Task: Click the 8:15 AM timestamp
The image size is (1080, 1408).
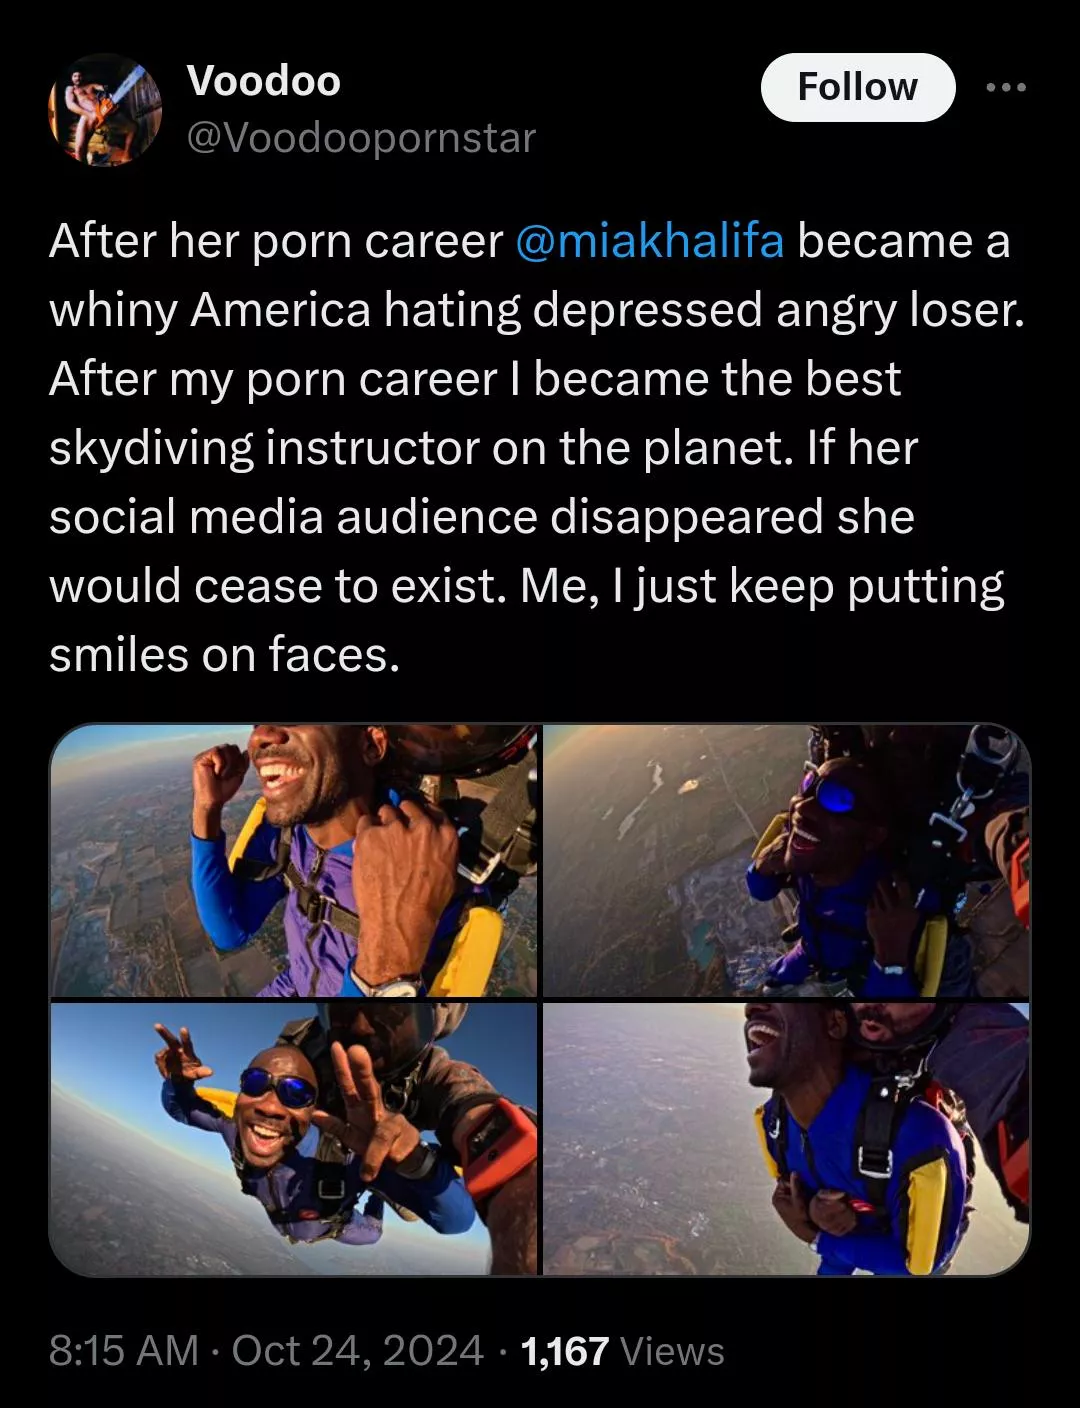Action: click(x=124, y=1350)
